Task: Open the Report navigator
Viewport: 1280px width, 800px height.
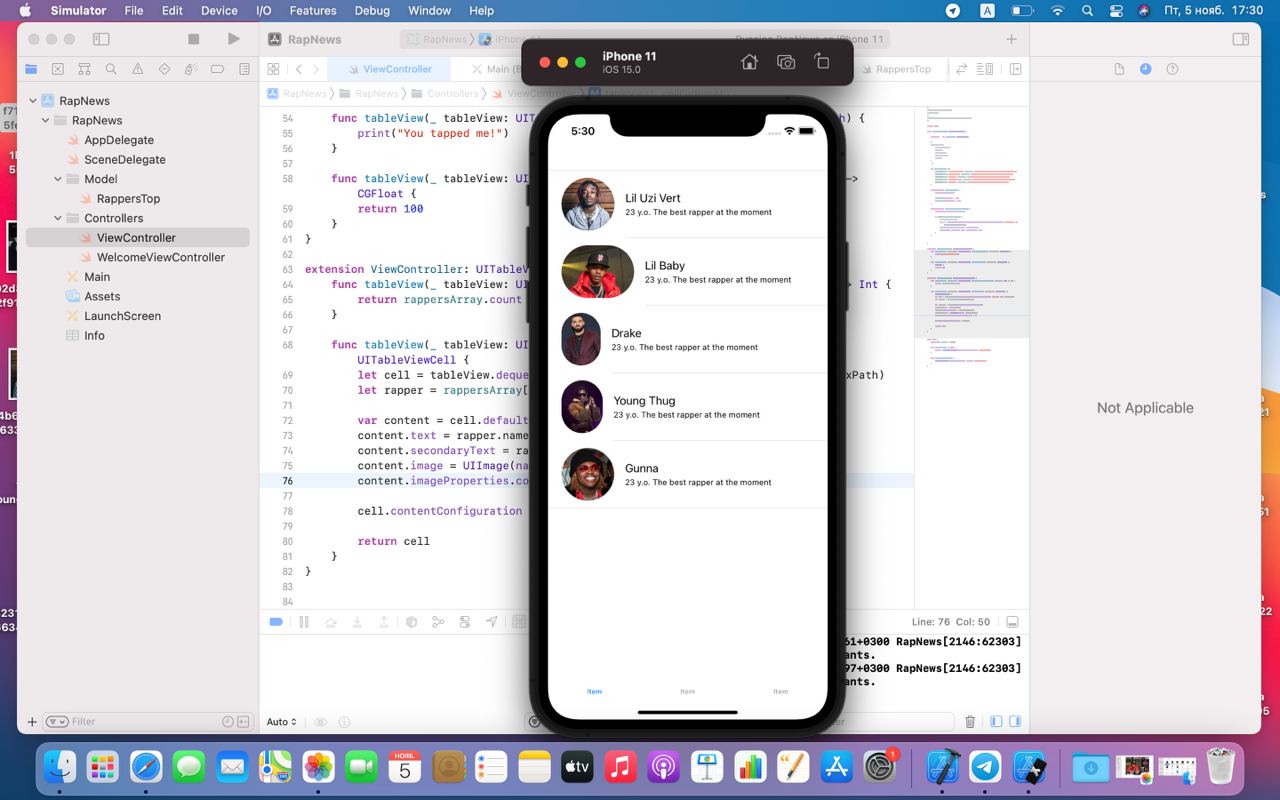Action: coord(244,69)
